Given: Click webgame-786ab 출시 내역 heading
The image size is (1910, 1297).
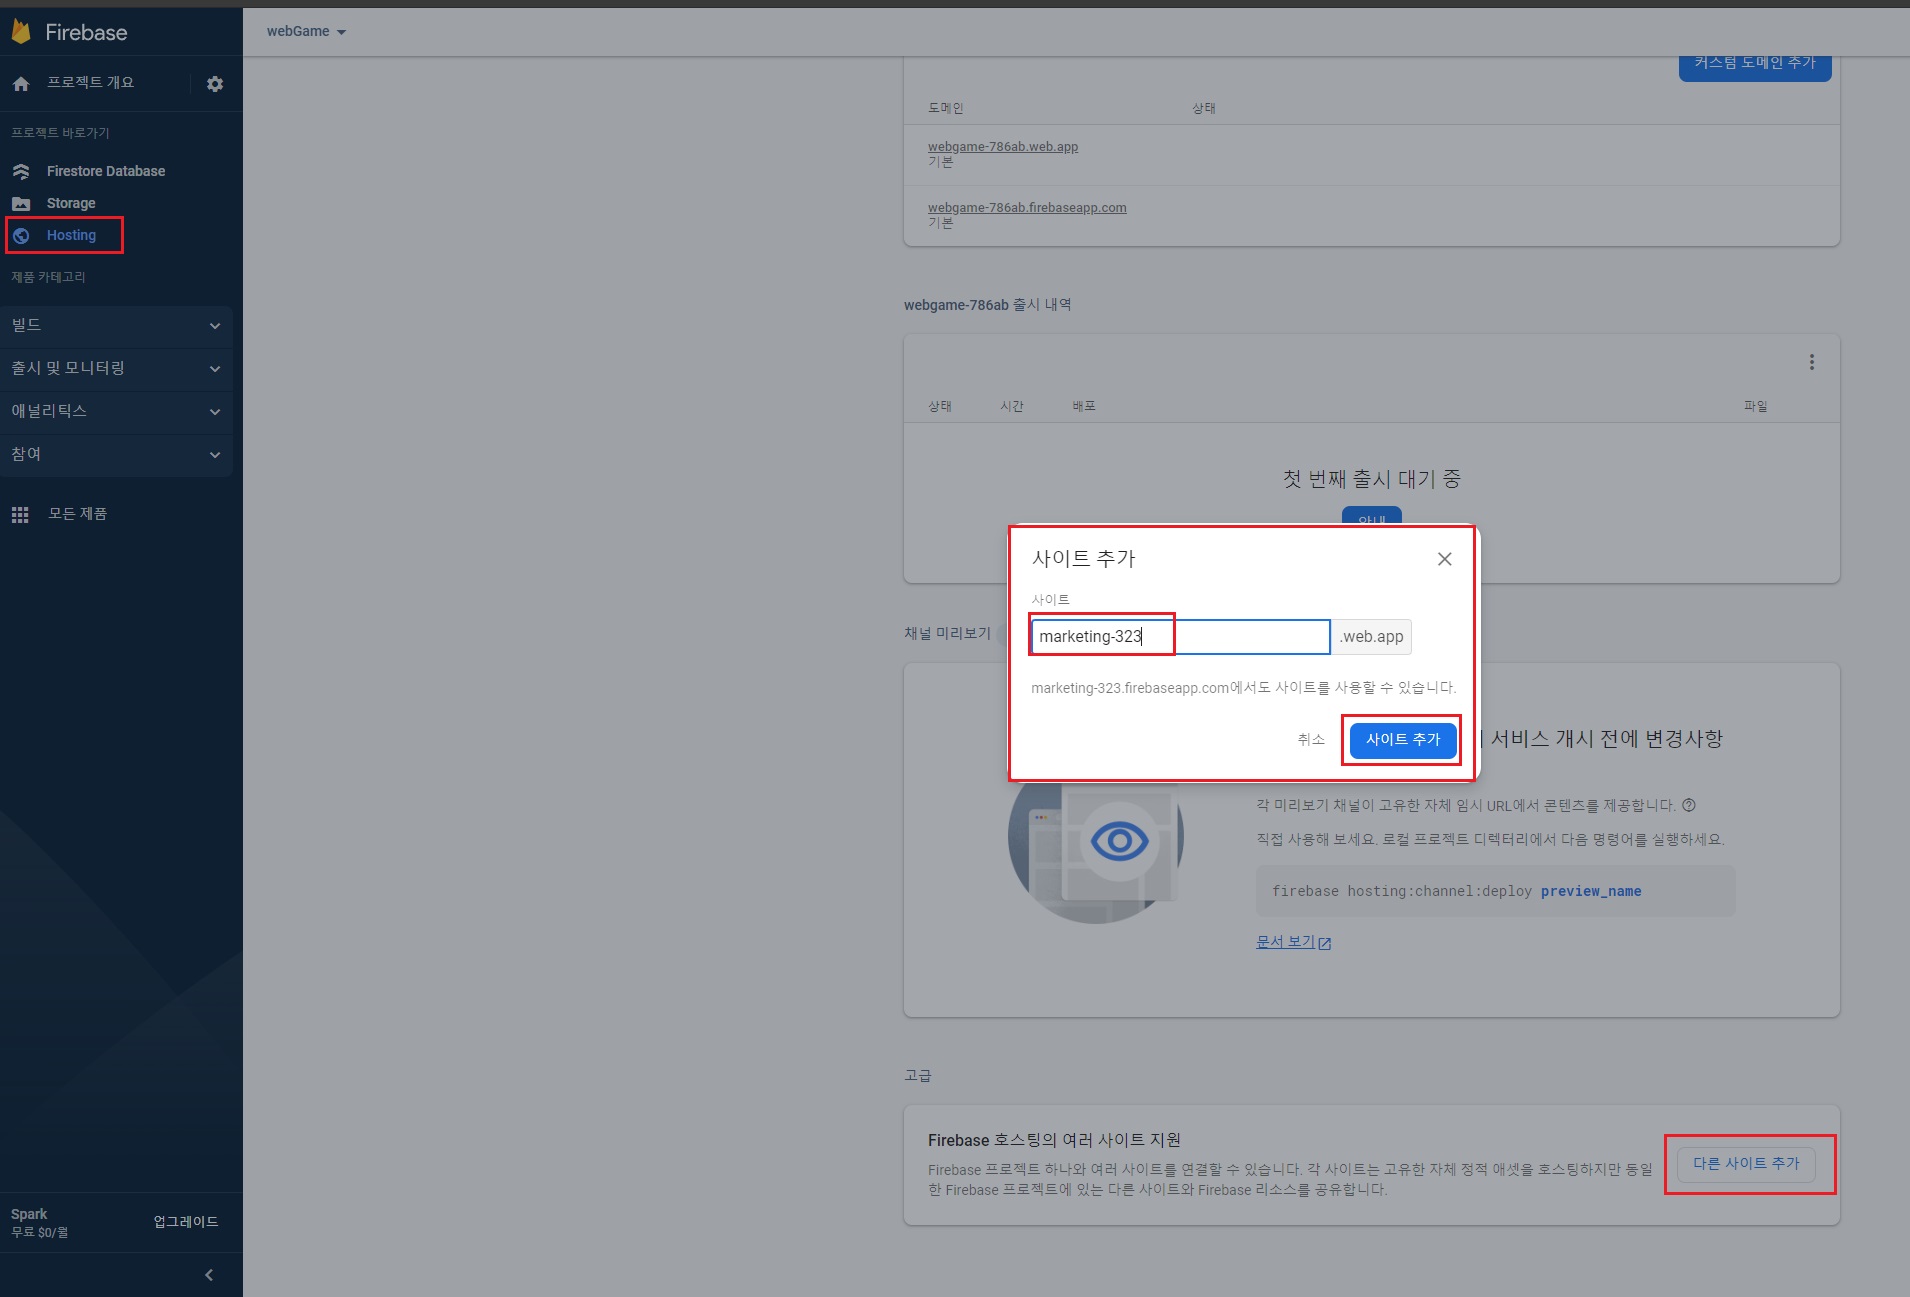Looking at the screenshot, I should [x=987, y=304].
